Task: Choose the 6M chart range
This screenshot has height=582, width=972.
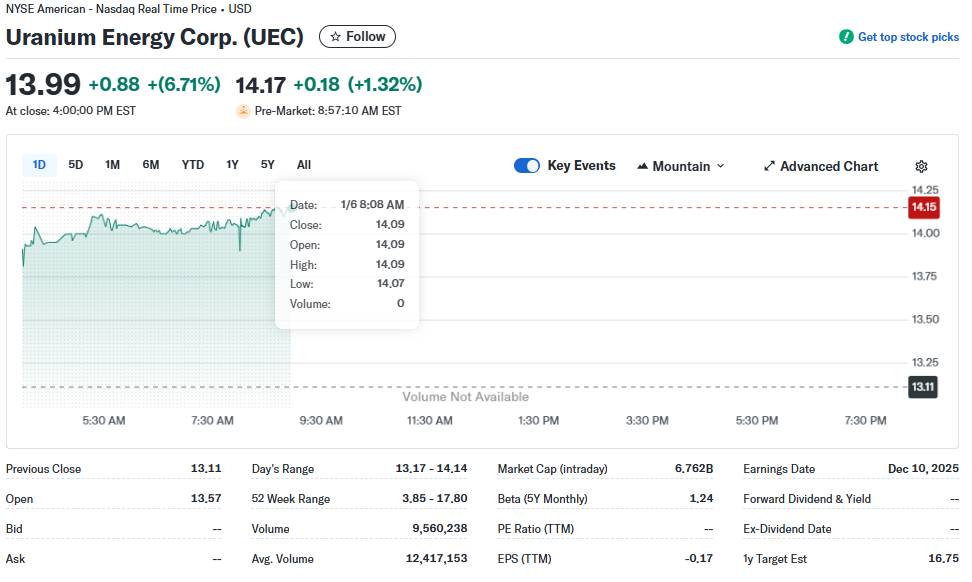Action: point(151,165)
